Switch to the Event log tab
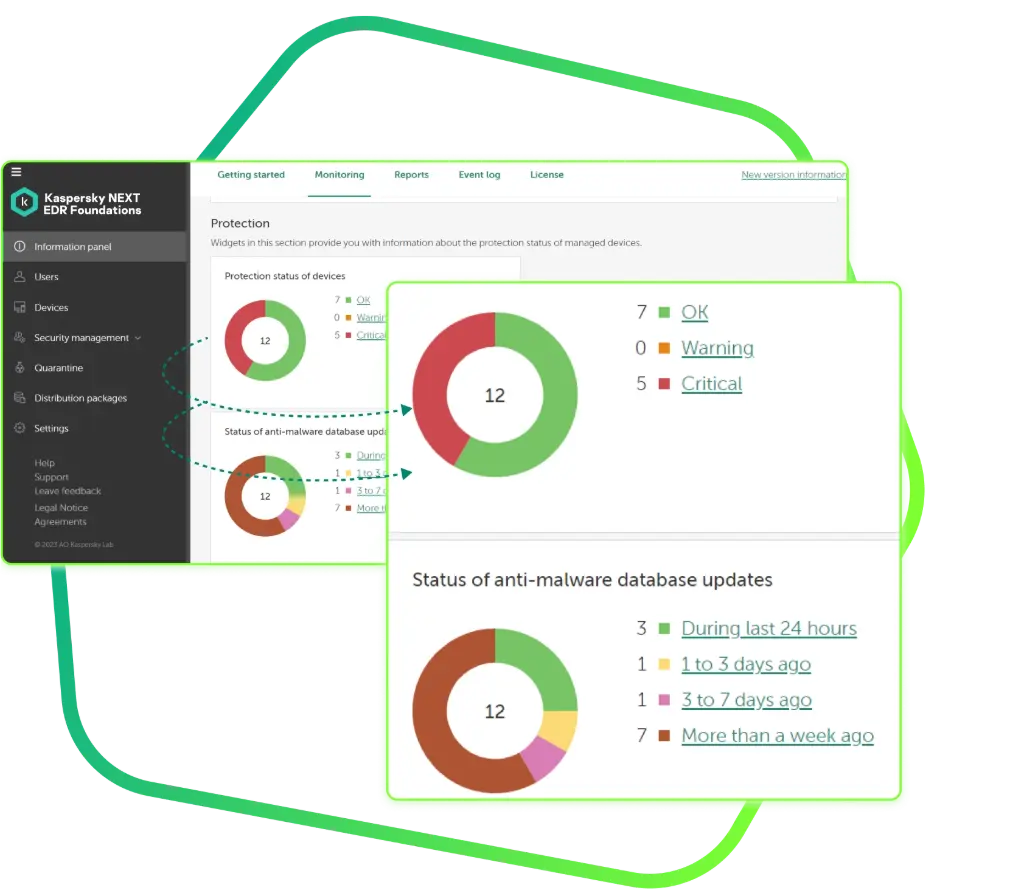1024x896 pixels. [x=479, y=175]
